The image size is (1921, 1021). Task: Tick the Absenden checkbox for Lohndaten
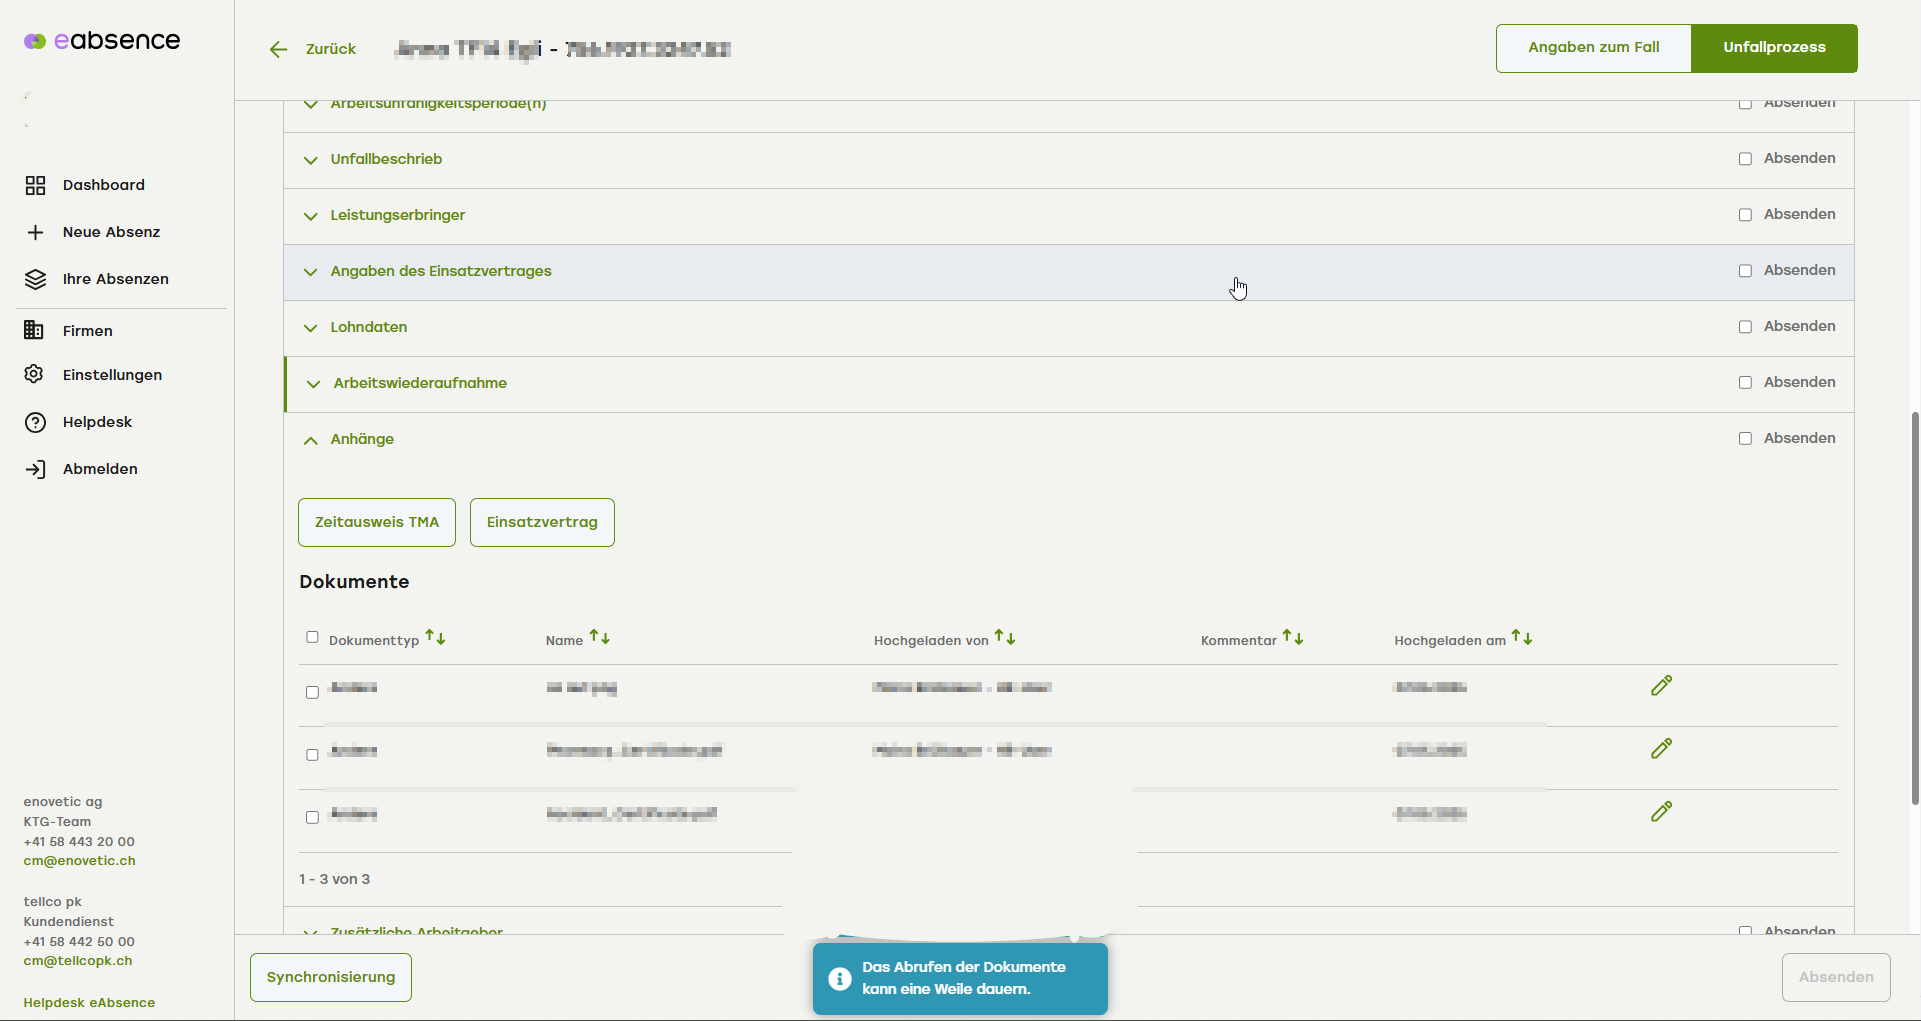(x=1745, y=327)
